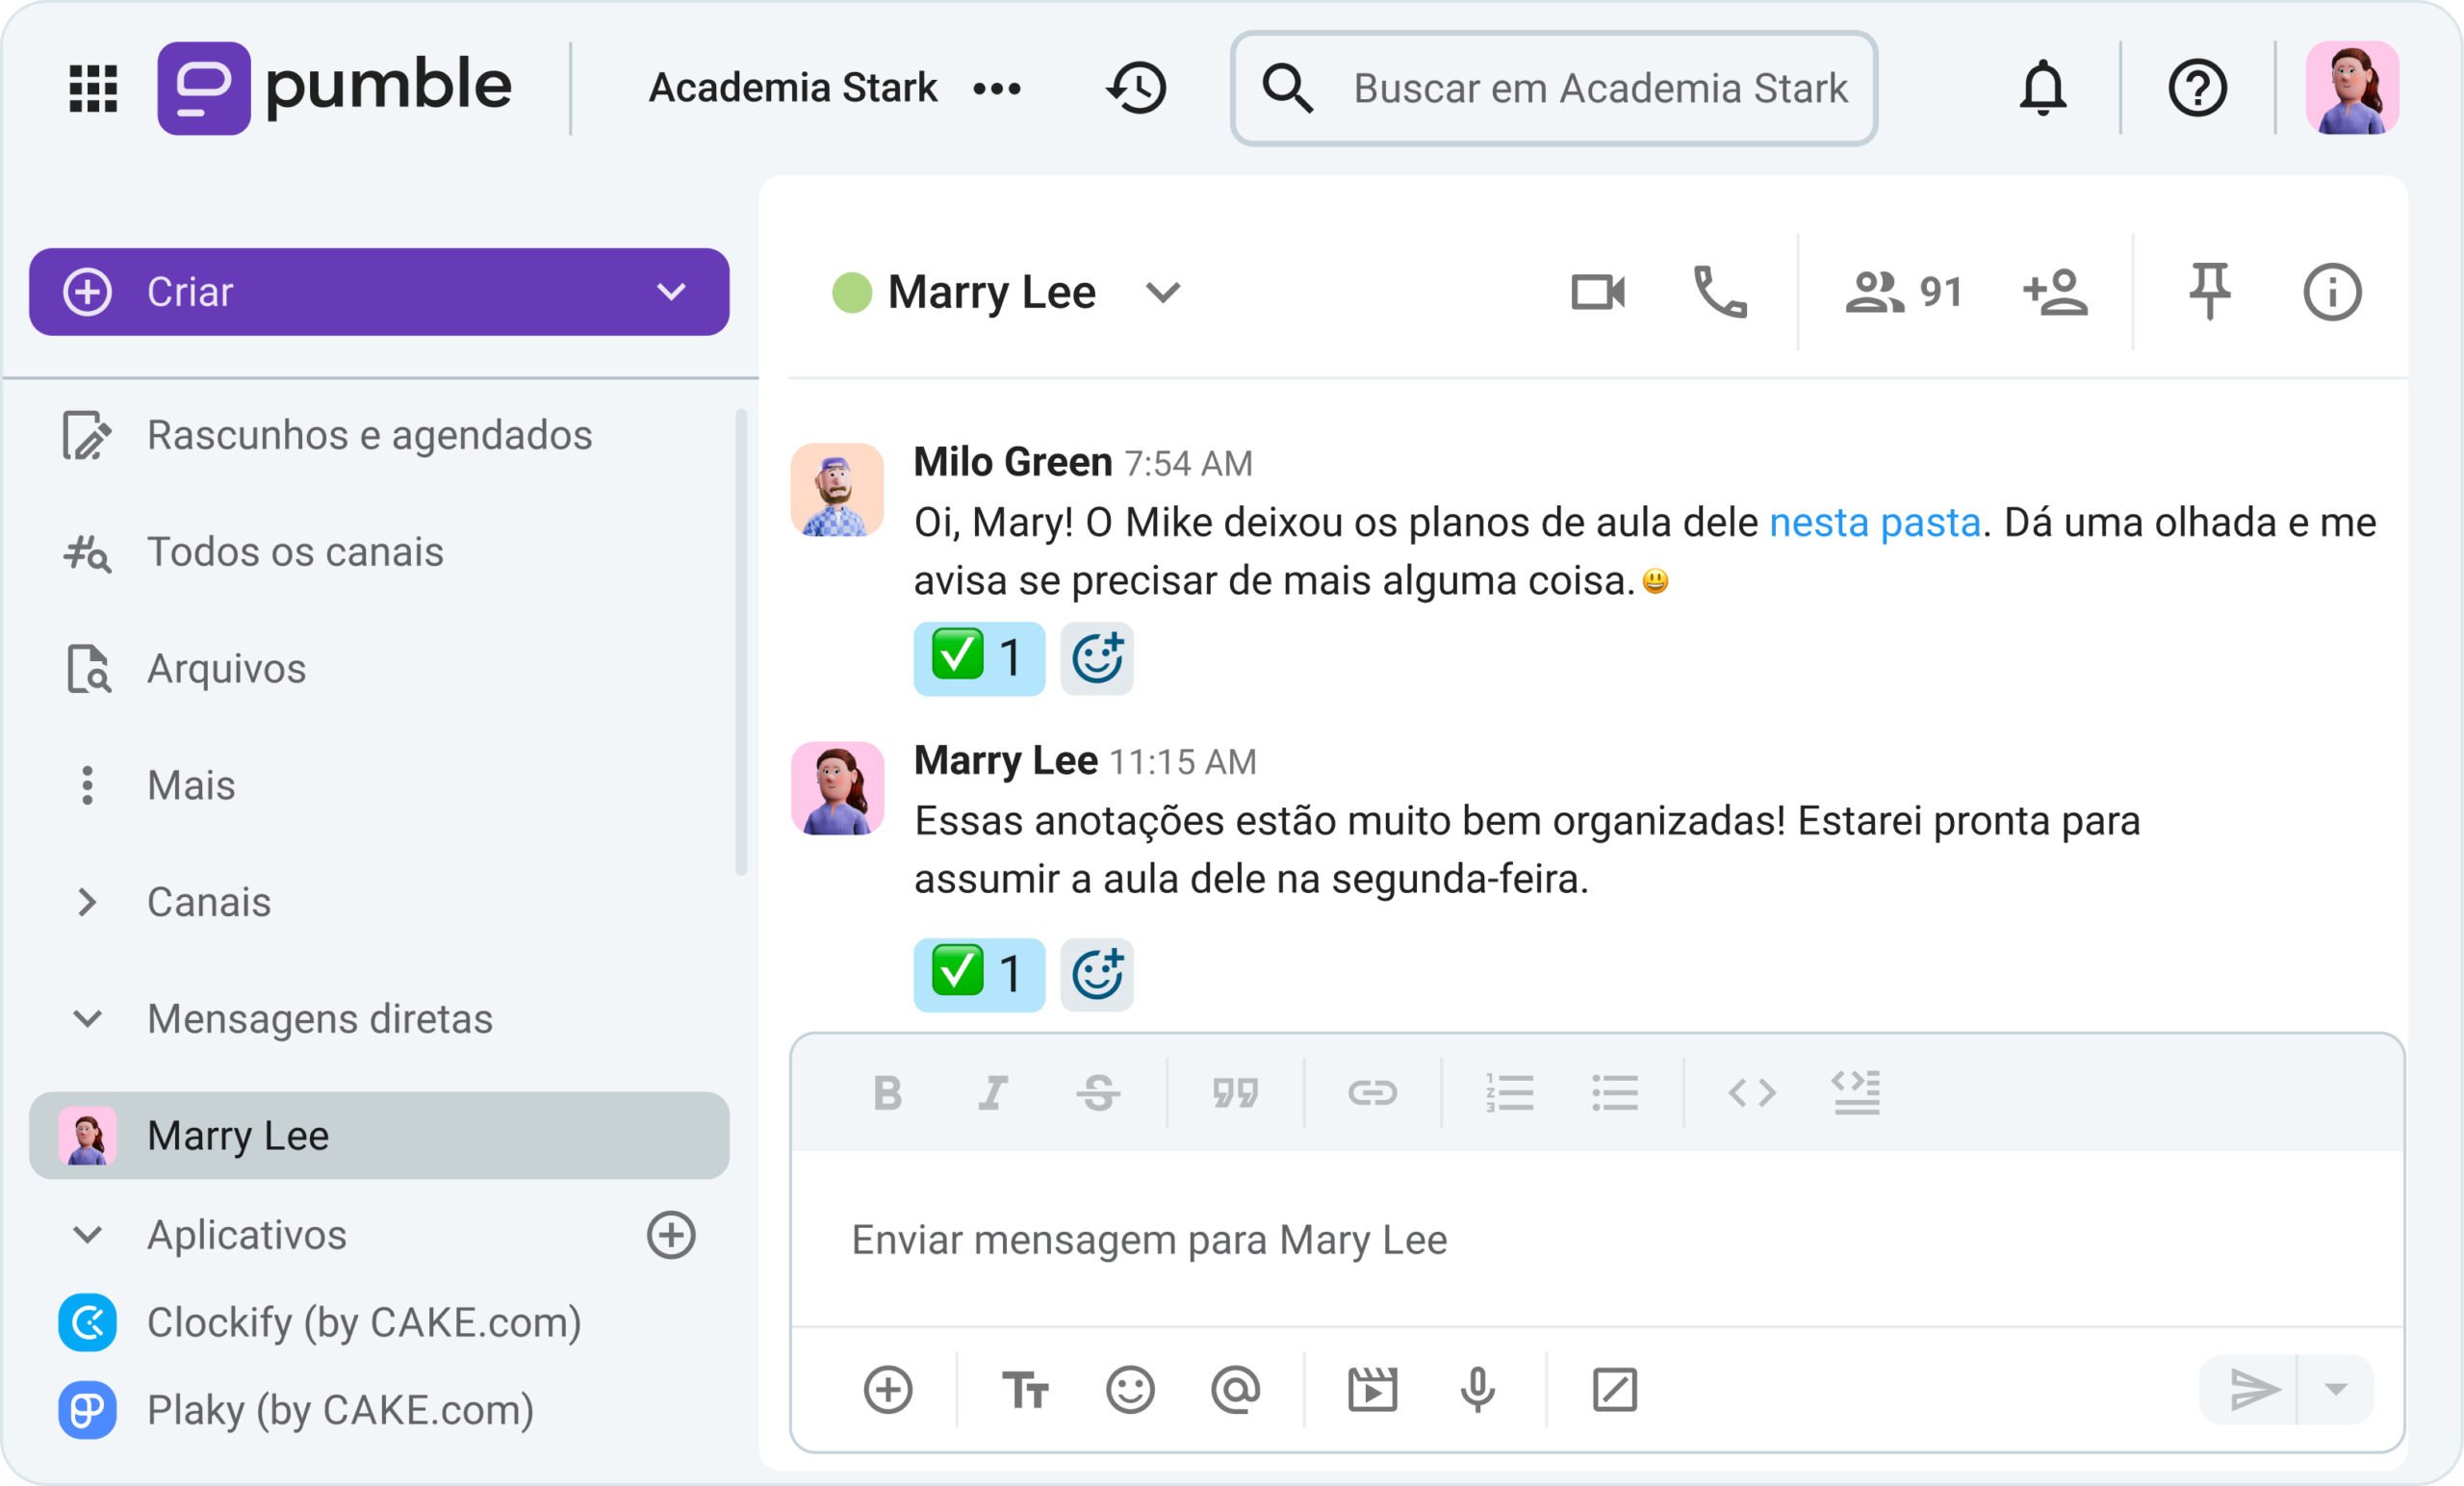Image resolution: width=2464 pixels, height=1486 pixels.
Task: Open pinned messages
Action: (2210, 292)
